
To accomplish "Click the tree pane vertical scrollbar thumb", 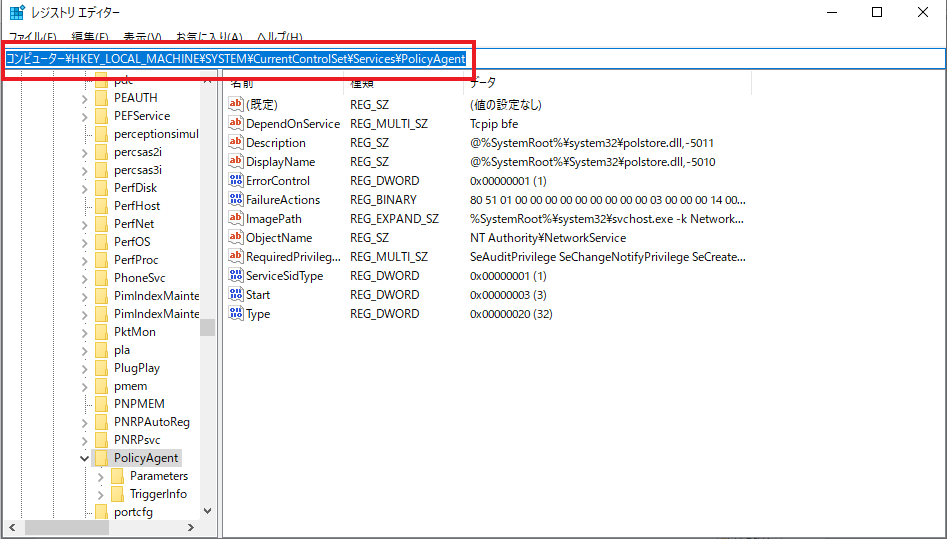I will point(207,327).
